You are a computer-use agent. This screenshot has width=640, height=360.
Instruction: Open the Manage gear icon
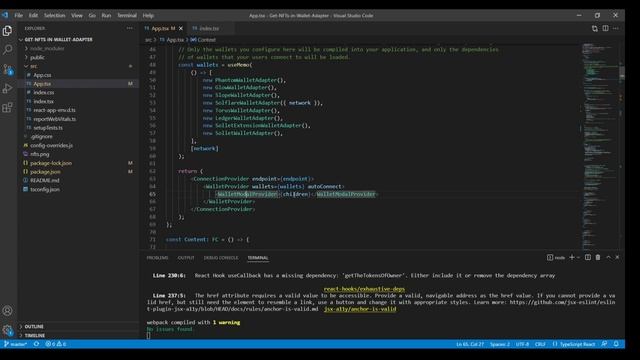coord(7,330)
